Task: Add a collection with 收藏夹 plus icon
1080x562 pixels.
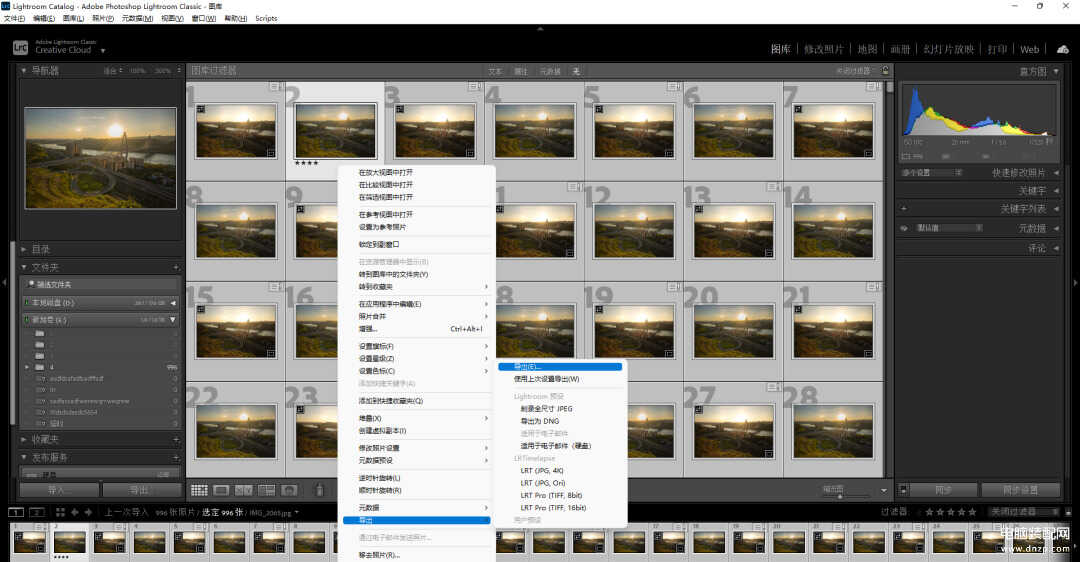Action: pos(176,439)
